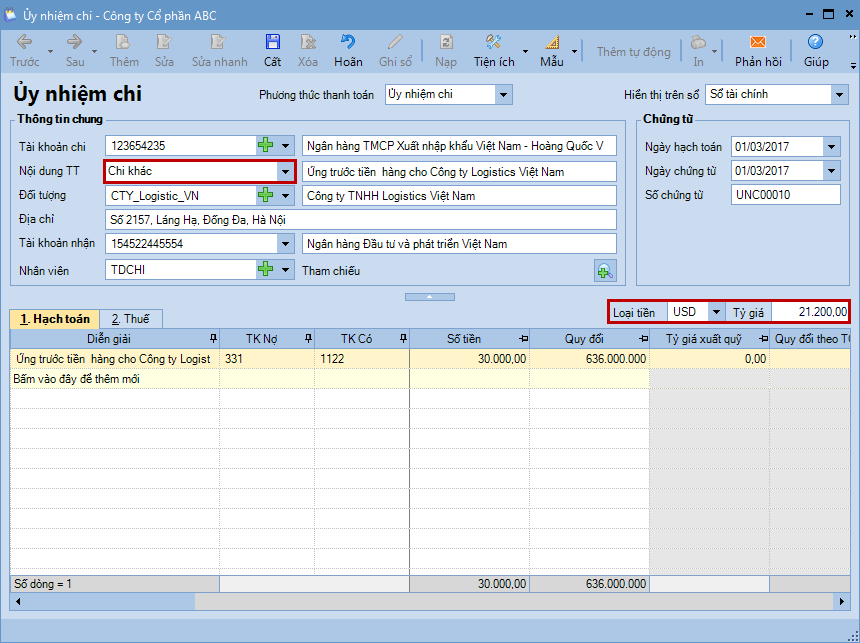
Task: Click horizontal scrollbar left arrow
Action: (x=18, y=602)
